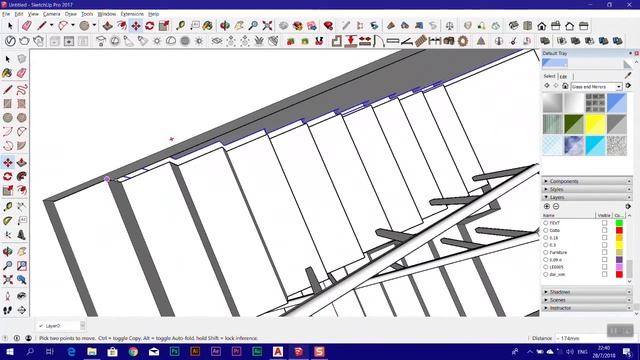
Task: Click the Add Layer plus icon
Action: click(x=547, y=207)
